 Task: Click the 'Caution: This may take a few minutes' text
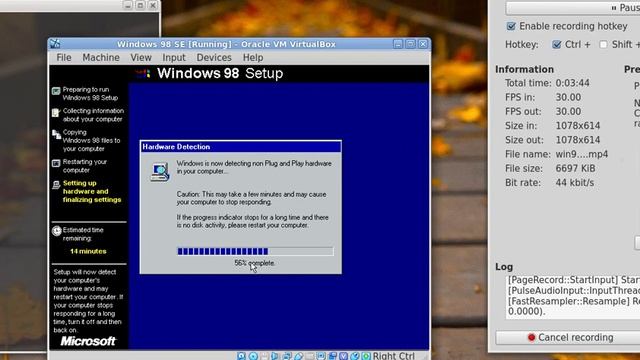251,198
